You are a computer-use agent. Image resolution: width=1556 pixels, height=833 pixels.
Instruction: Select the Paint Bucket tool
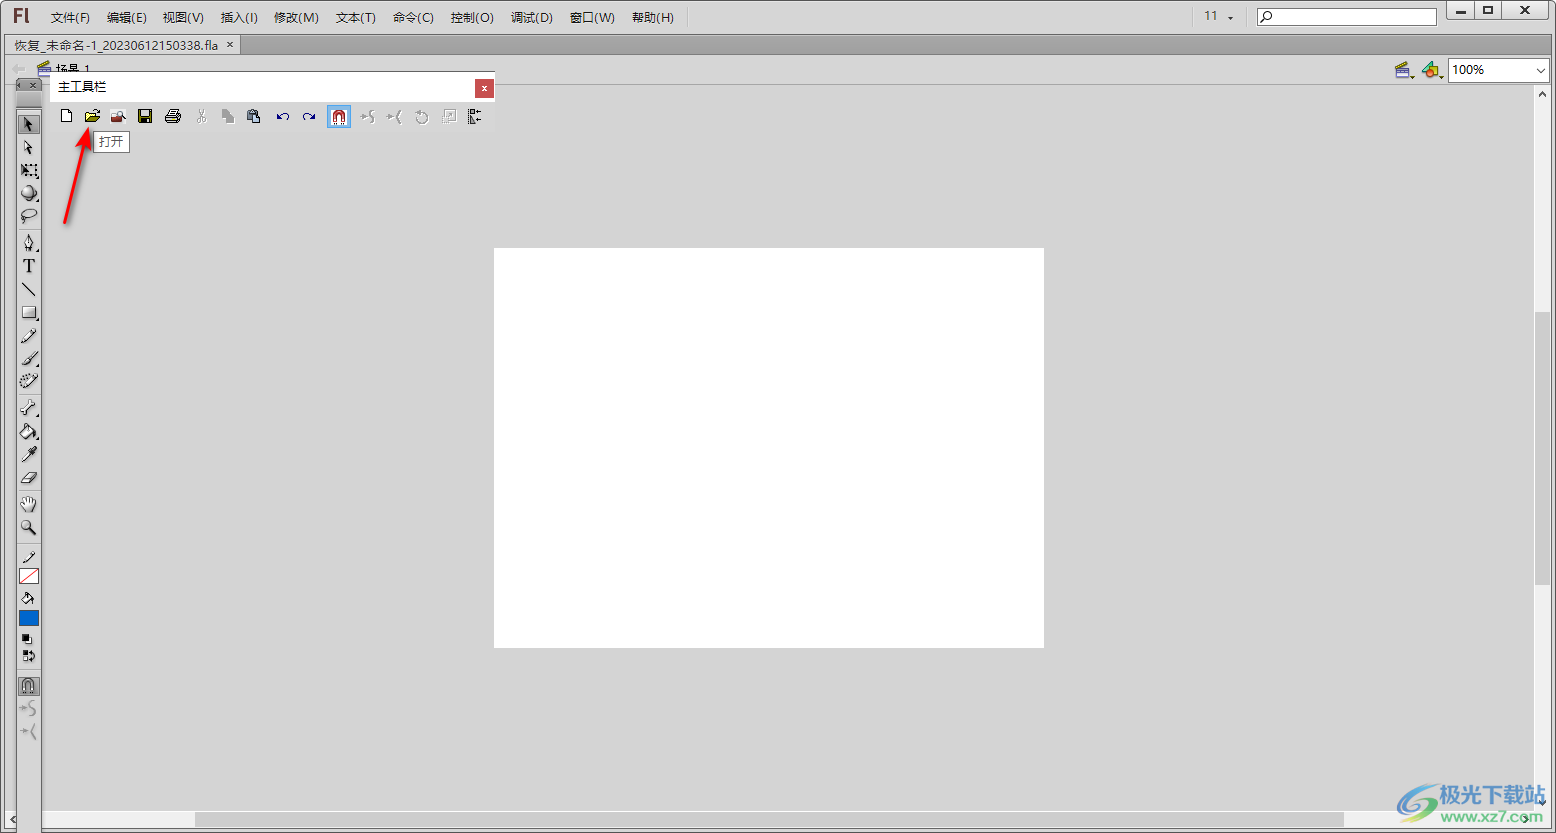coord(29,432)
